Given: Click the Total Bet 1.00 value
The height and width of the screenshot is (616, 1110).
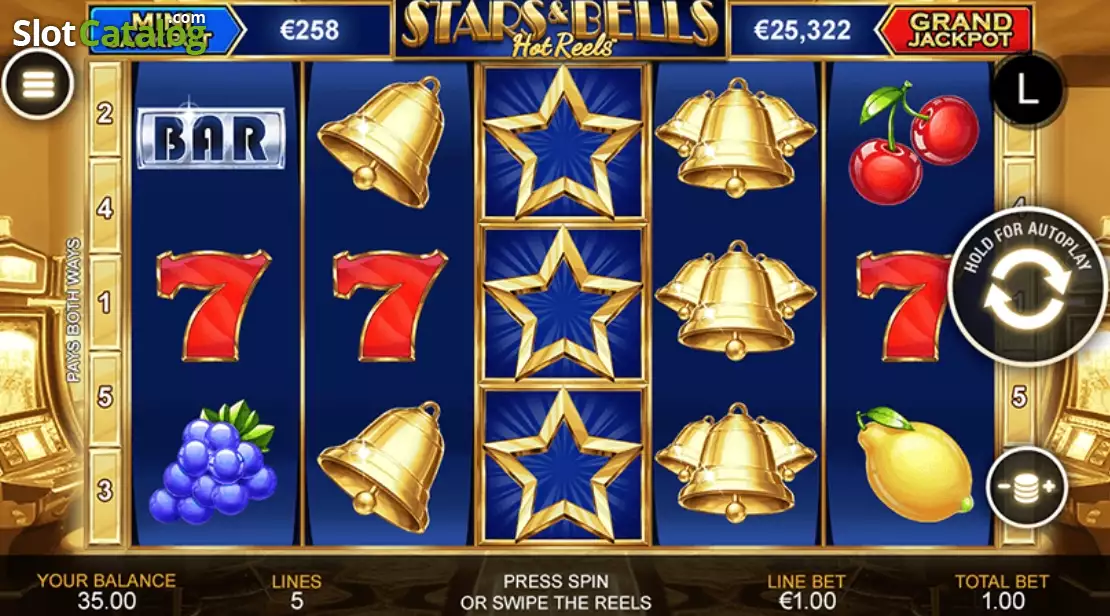Looking at the screenshot, I should coord(1002,601).
